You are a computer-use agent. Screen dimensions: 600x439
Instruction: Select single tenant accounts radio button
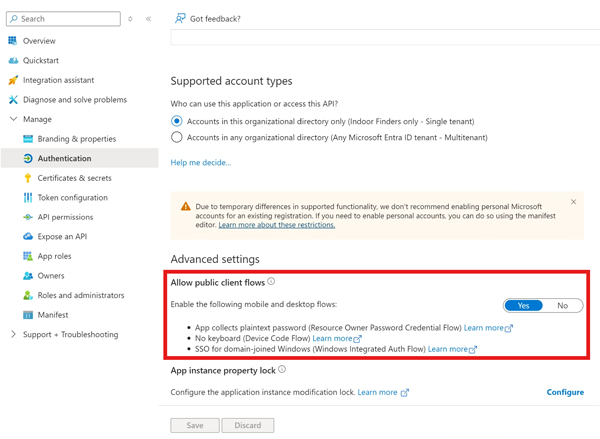pyautogui.click(x=176, y=121)
